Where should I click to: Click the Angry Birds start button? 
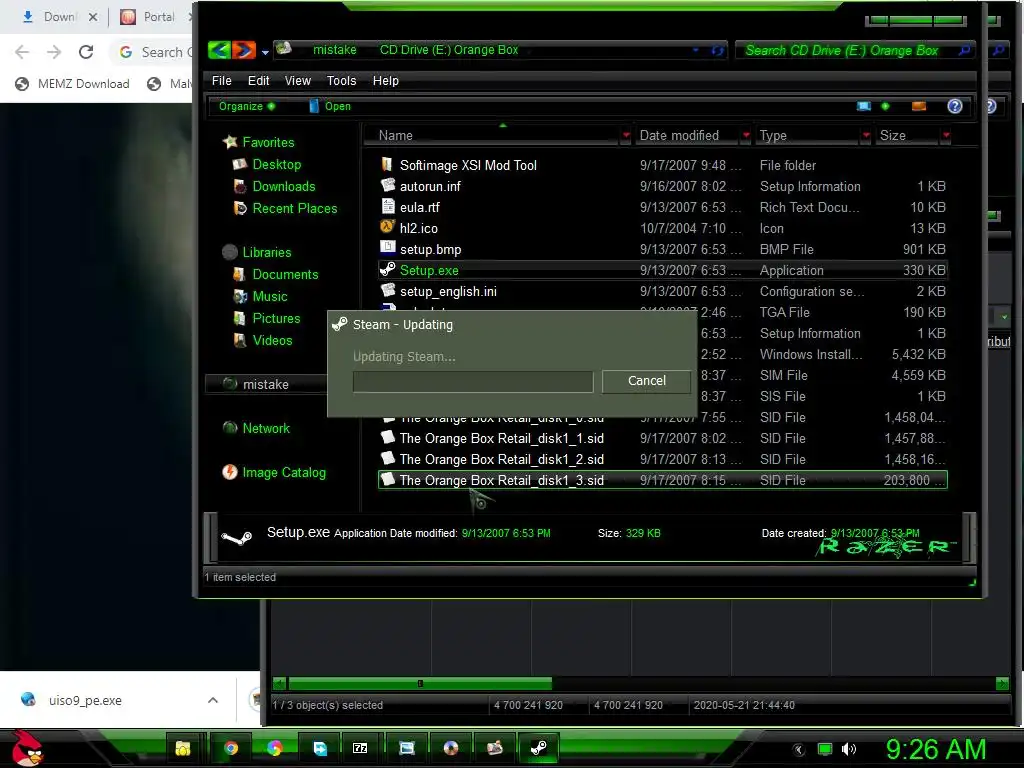click(x=26, y=748)
